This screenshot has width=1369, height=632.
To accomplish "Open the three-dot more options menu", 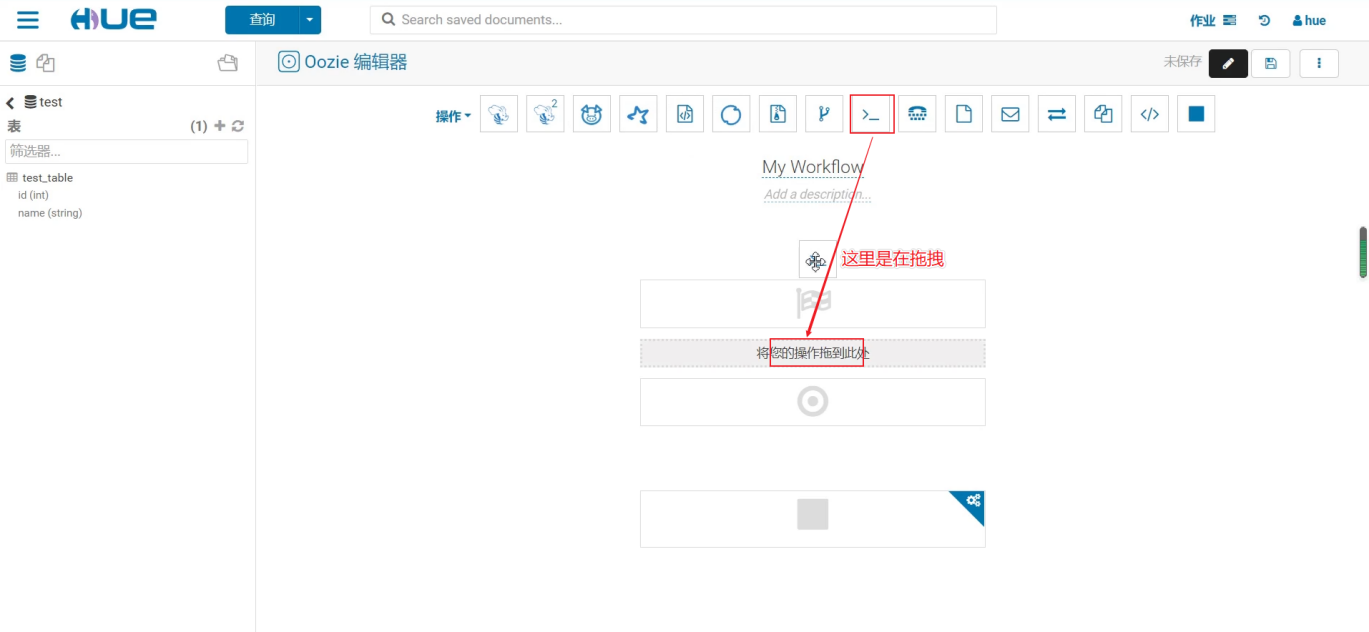I will 1319,63.
